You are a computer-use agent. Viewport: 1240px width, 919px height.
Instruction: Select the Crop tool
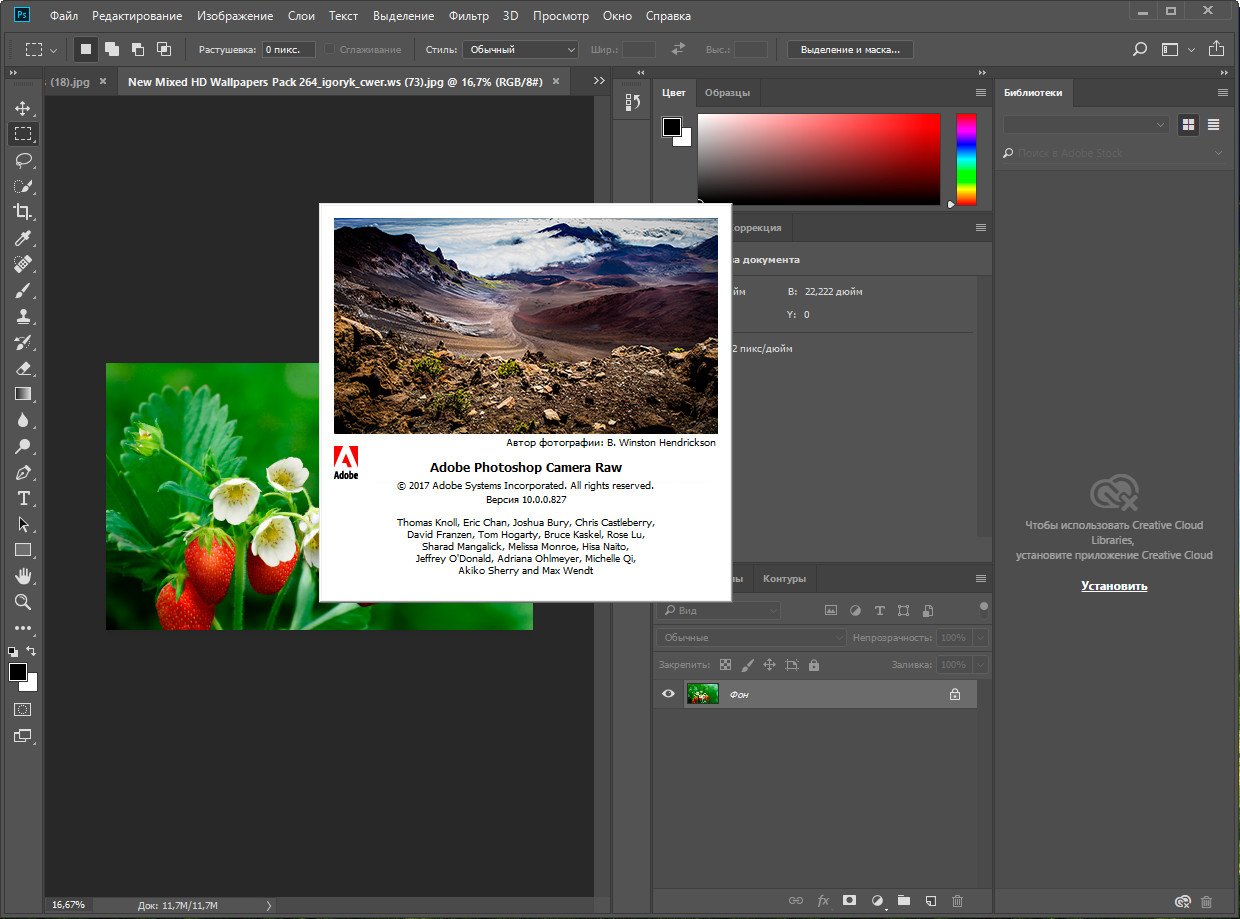(22, 212)
